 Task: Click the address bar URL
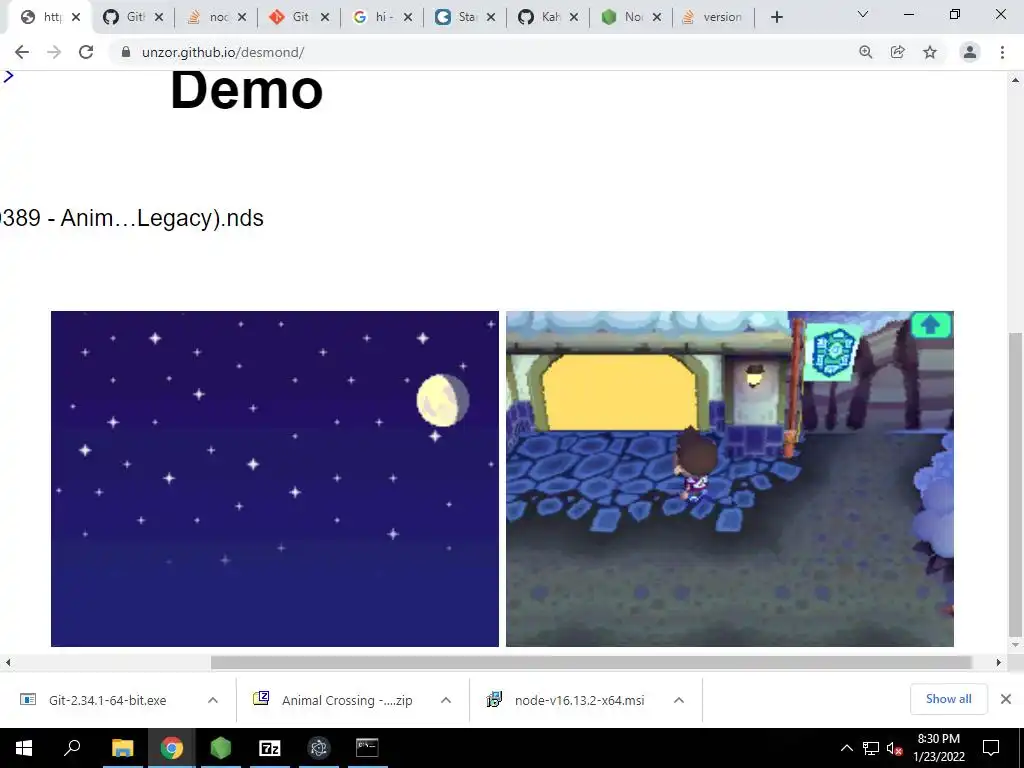pyautogui.click(x=223, y=52)
